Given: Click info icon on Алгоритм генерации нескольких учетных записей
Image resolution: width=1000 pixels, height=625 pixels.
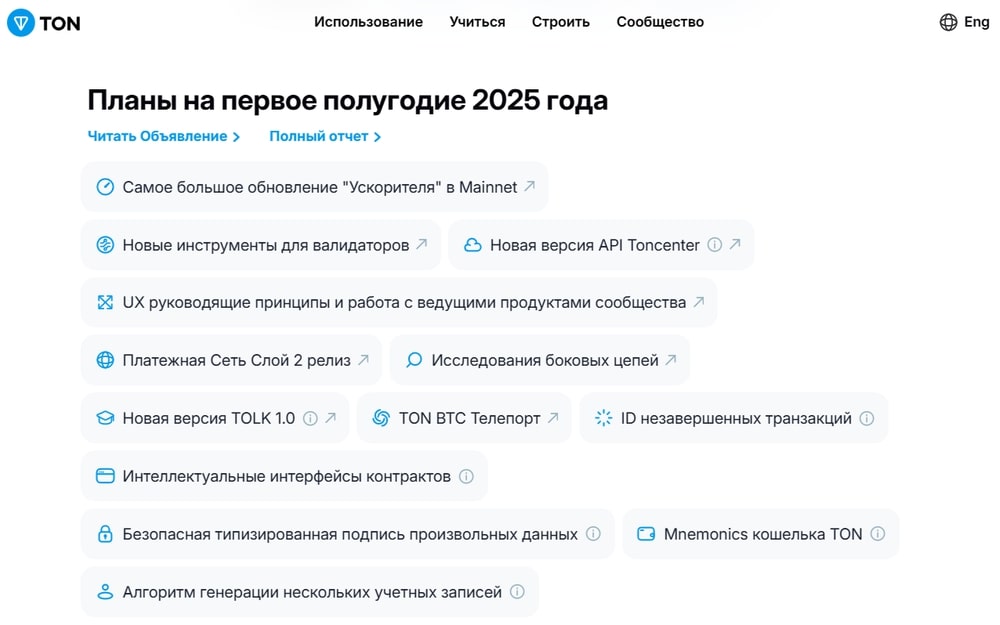Looking at the screenshot, I should (x=517, y=592).
